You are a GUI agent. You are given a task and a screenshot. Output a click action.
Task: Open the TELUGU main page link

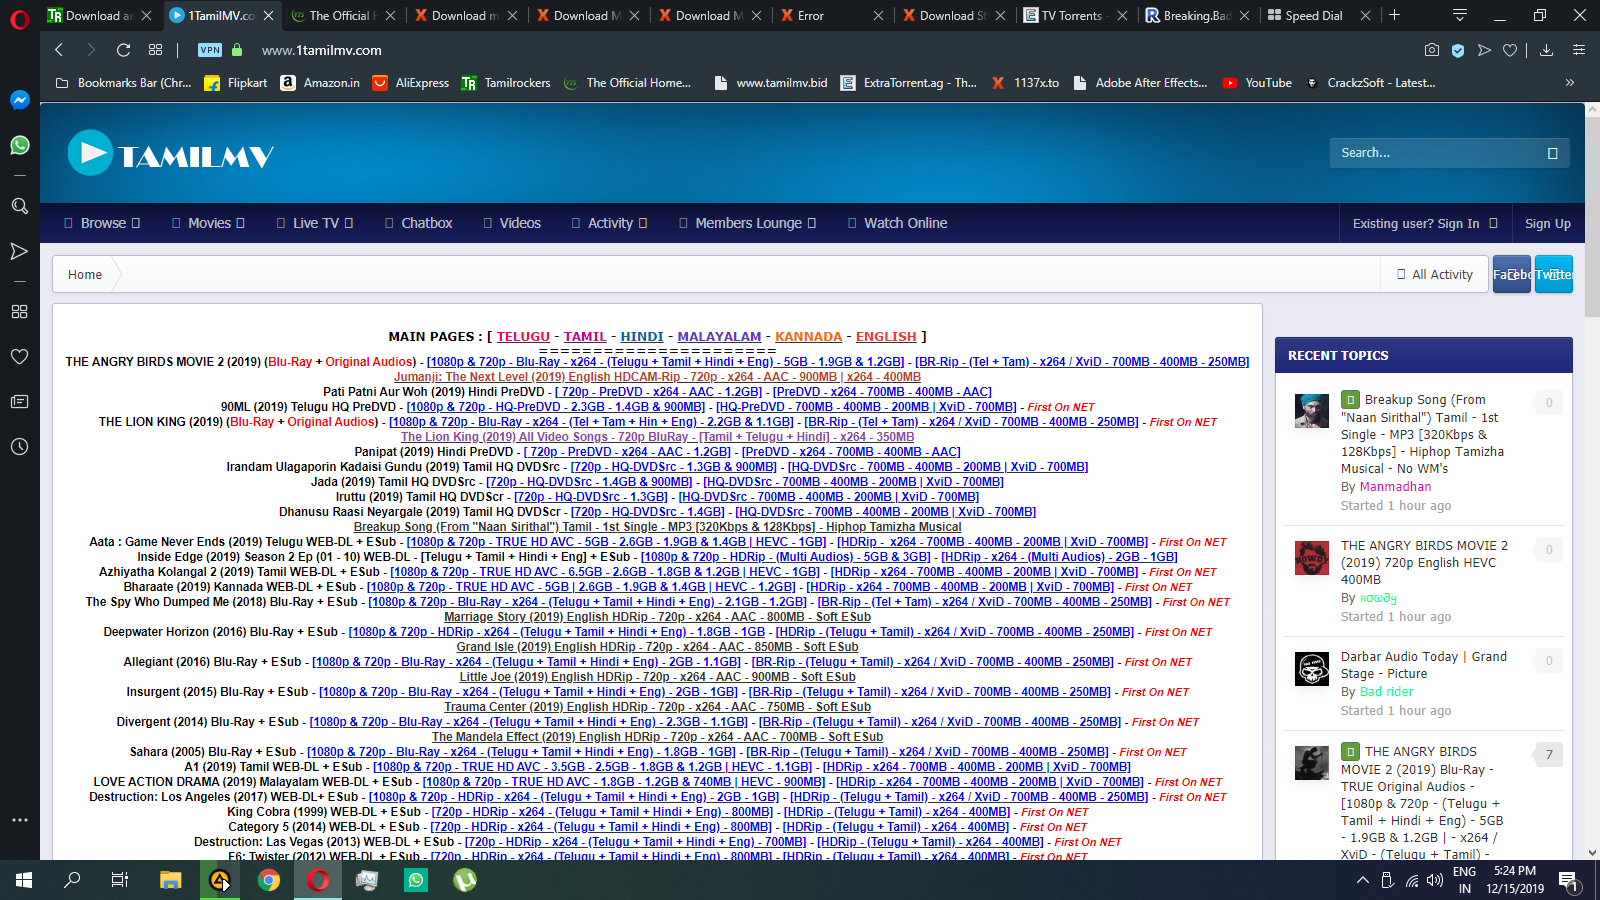pos(523,337)
